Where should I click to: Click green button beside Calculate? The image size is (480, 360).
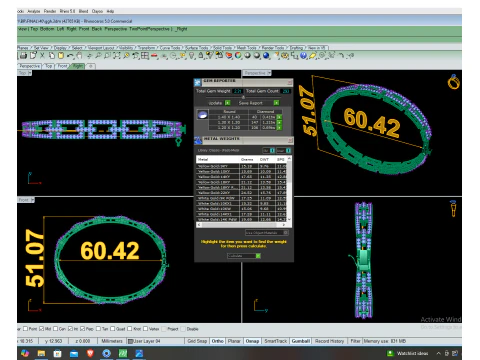(x=258, y=256)
